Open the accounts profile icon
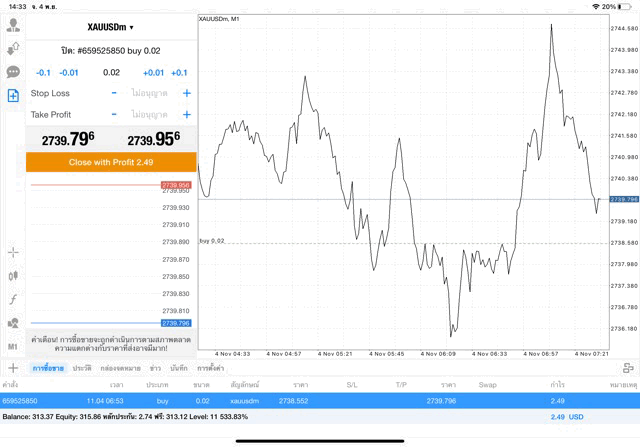This screenshot has width=640, height=447. tap(13, 25)
